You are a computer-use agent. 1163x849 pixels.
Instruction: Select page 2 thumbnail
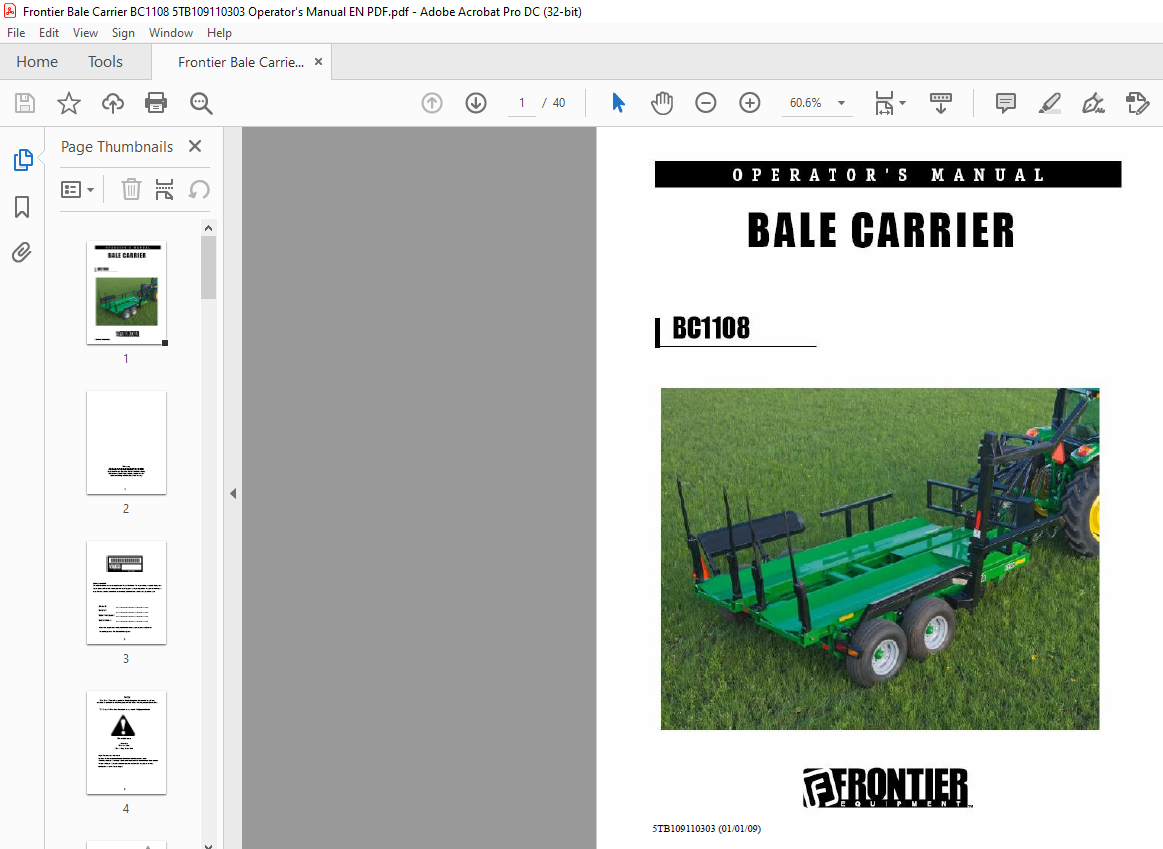tap(126, 443)
